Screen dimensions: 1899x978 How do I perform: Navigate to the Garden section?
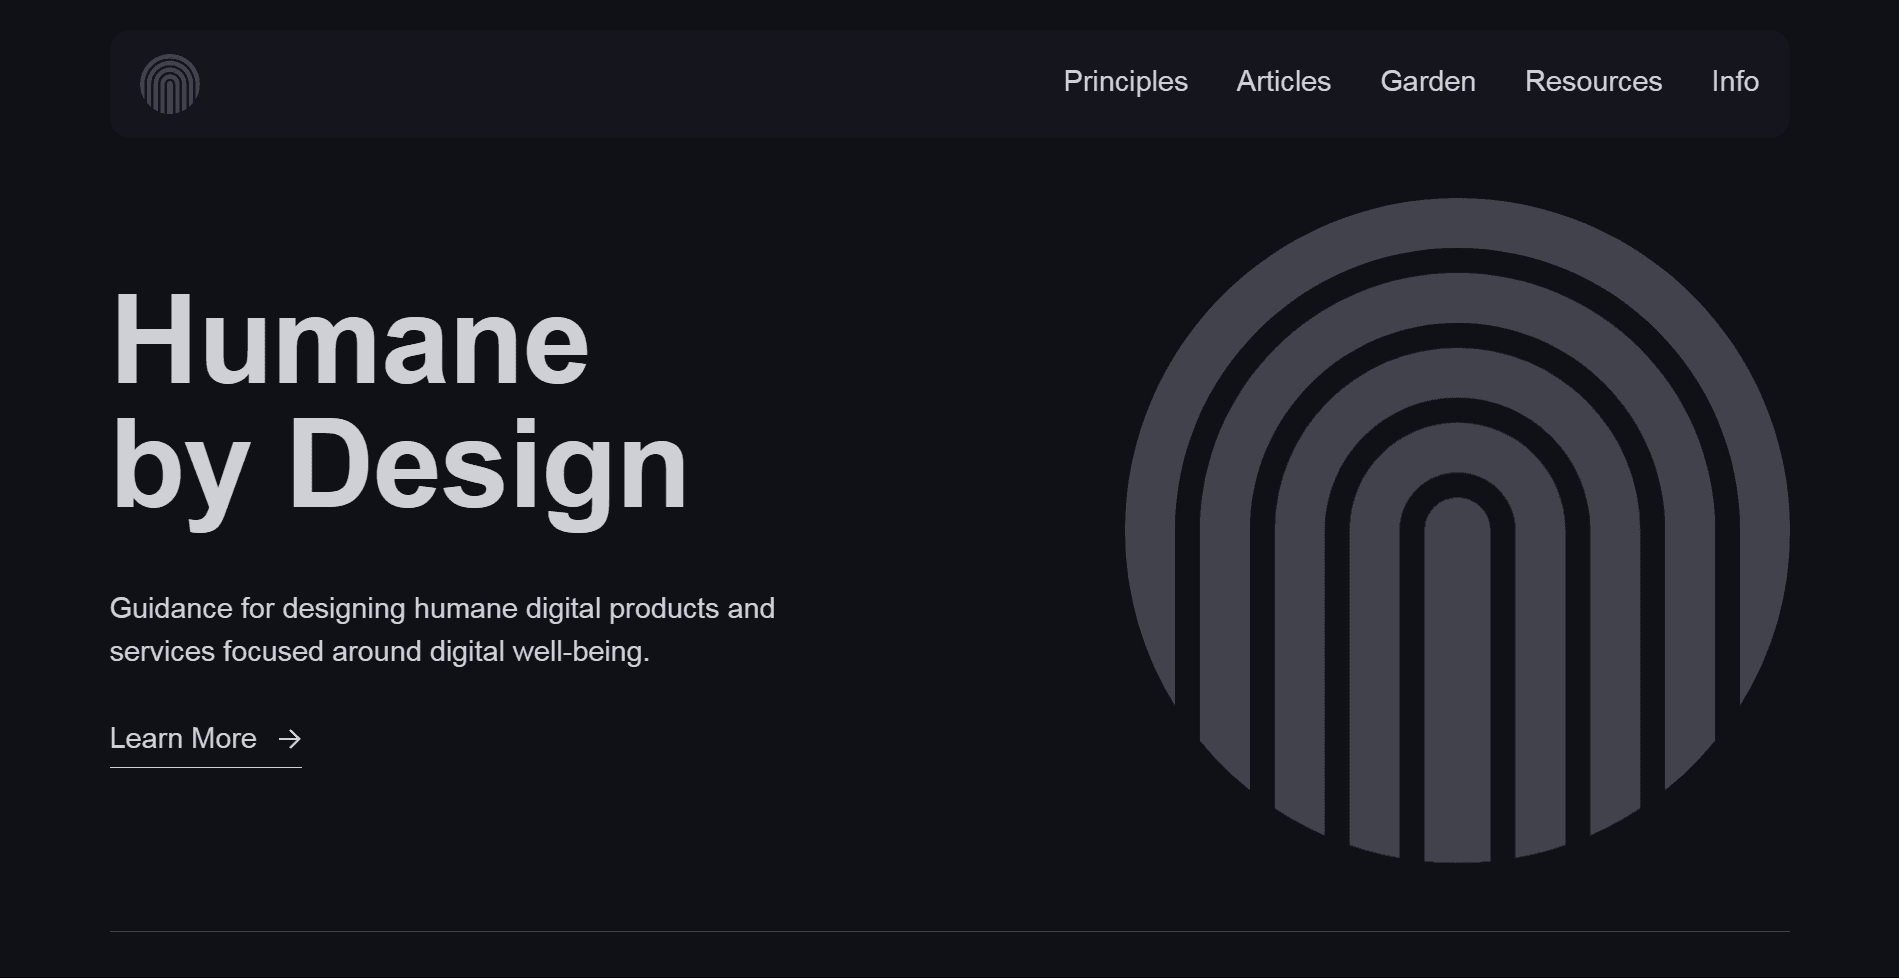1427,82
